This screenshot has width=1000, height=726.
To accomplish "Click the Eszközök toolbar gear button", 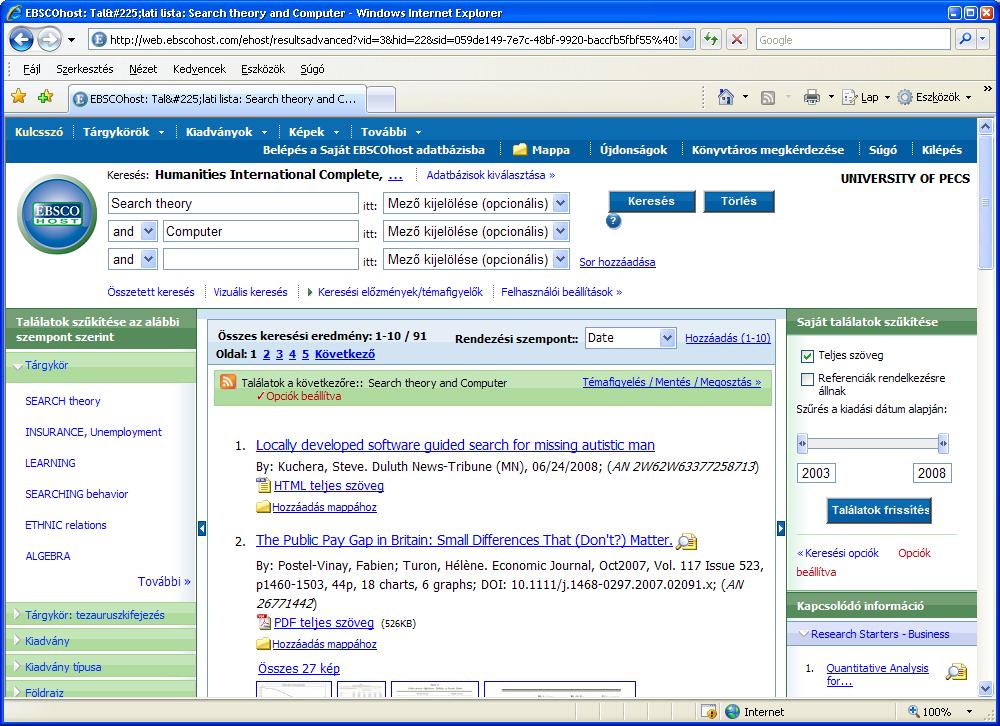I will [x=934, y=97].
